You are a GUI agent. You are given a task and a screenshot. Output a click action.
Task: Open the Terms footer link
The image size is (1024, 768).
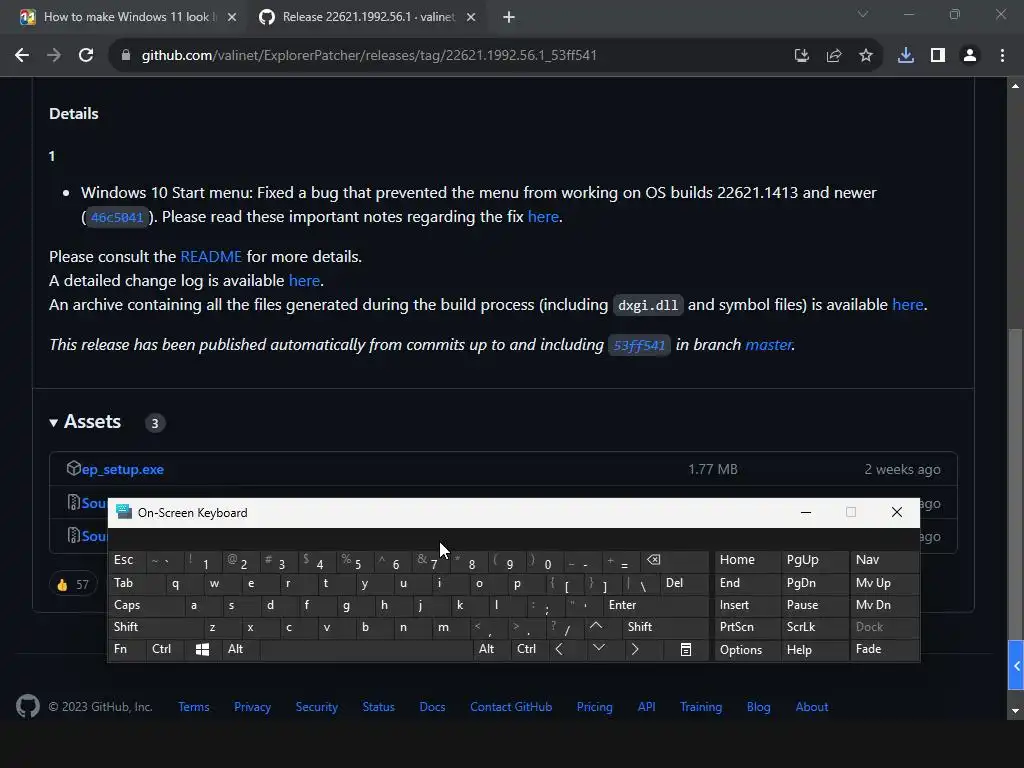coord(194,707)
